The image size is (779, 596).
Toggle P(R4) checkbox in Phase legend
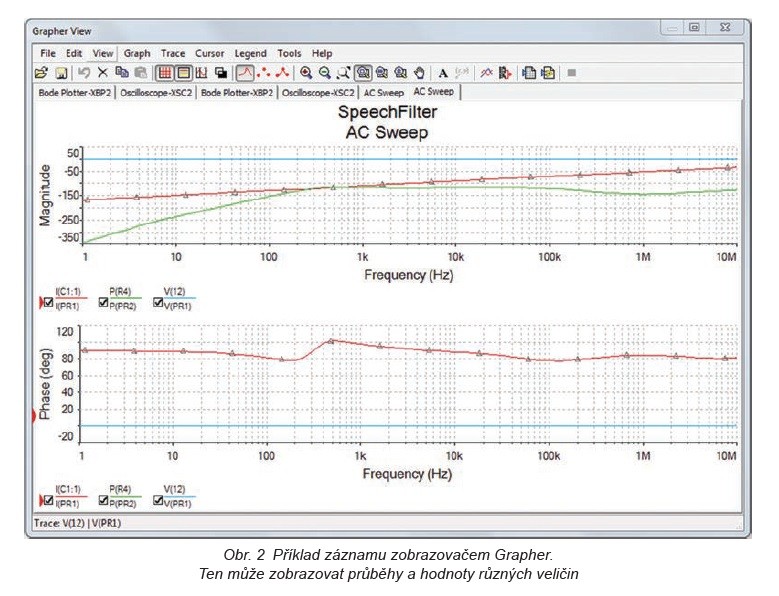pos(103,500)
